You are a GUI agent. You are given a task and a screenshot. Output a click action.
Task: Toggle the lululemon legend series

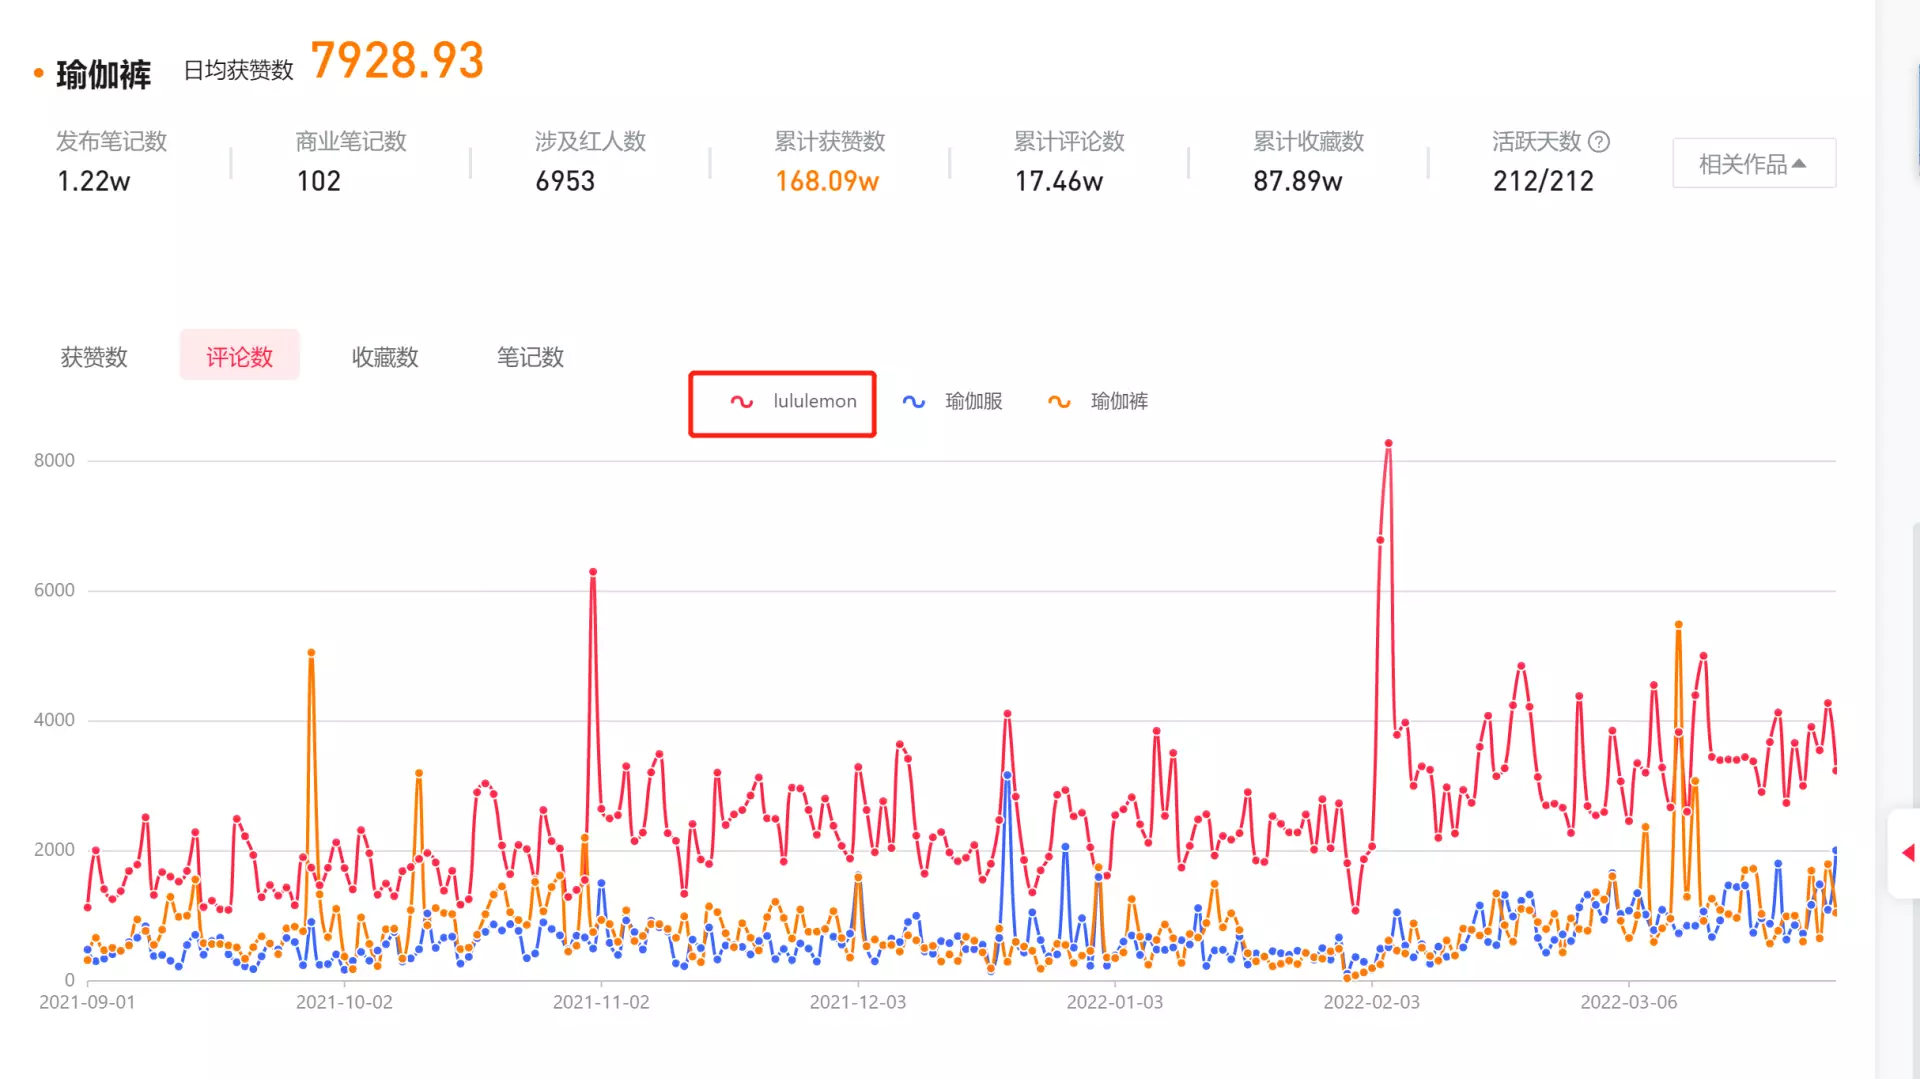(793, 401)
